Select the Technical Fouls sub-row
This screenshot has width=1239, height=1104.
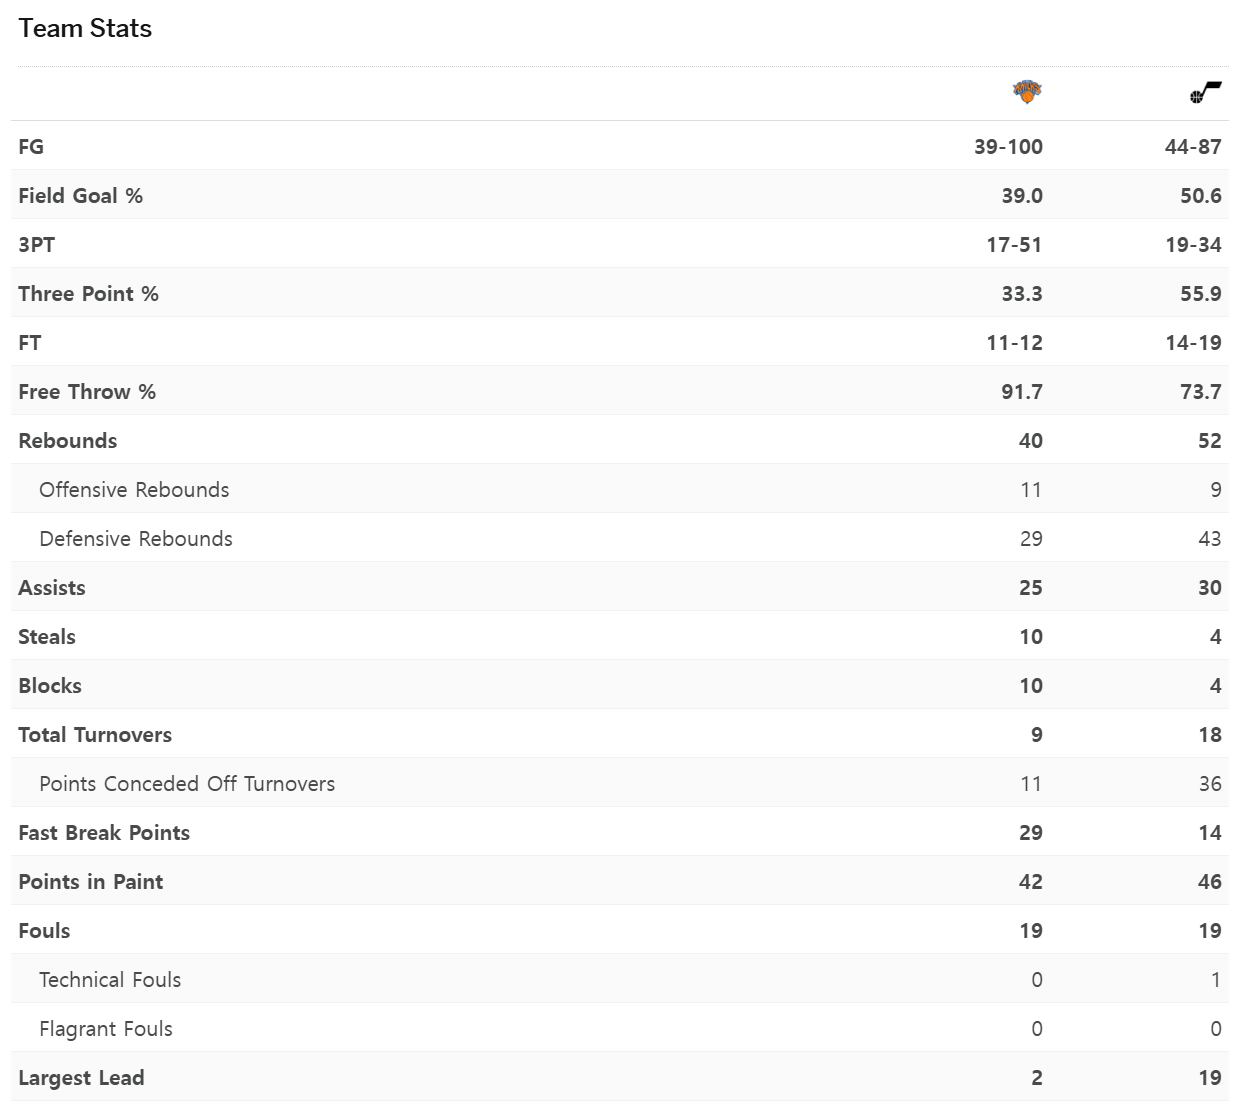tap(620, 979)
